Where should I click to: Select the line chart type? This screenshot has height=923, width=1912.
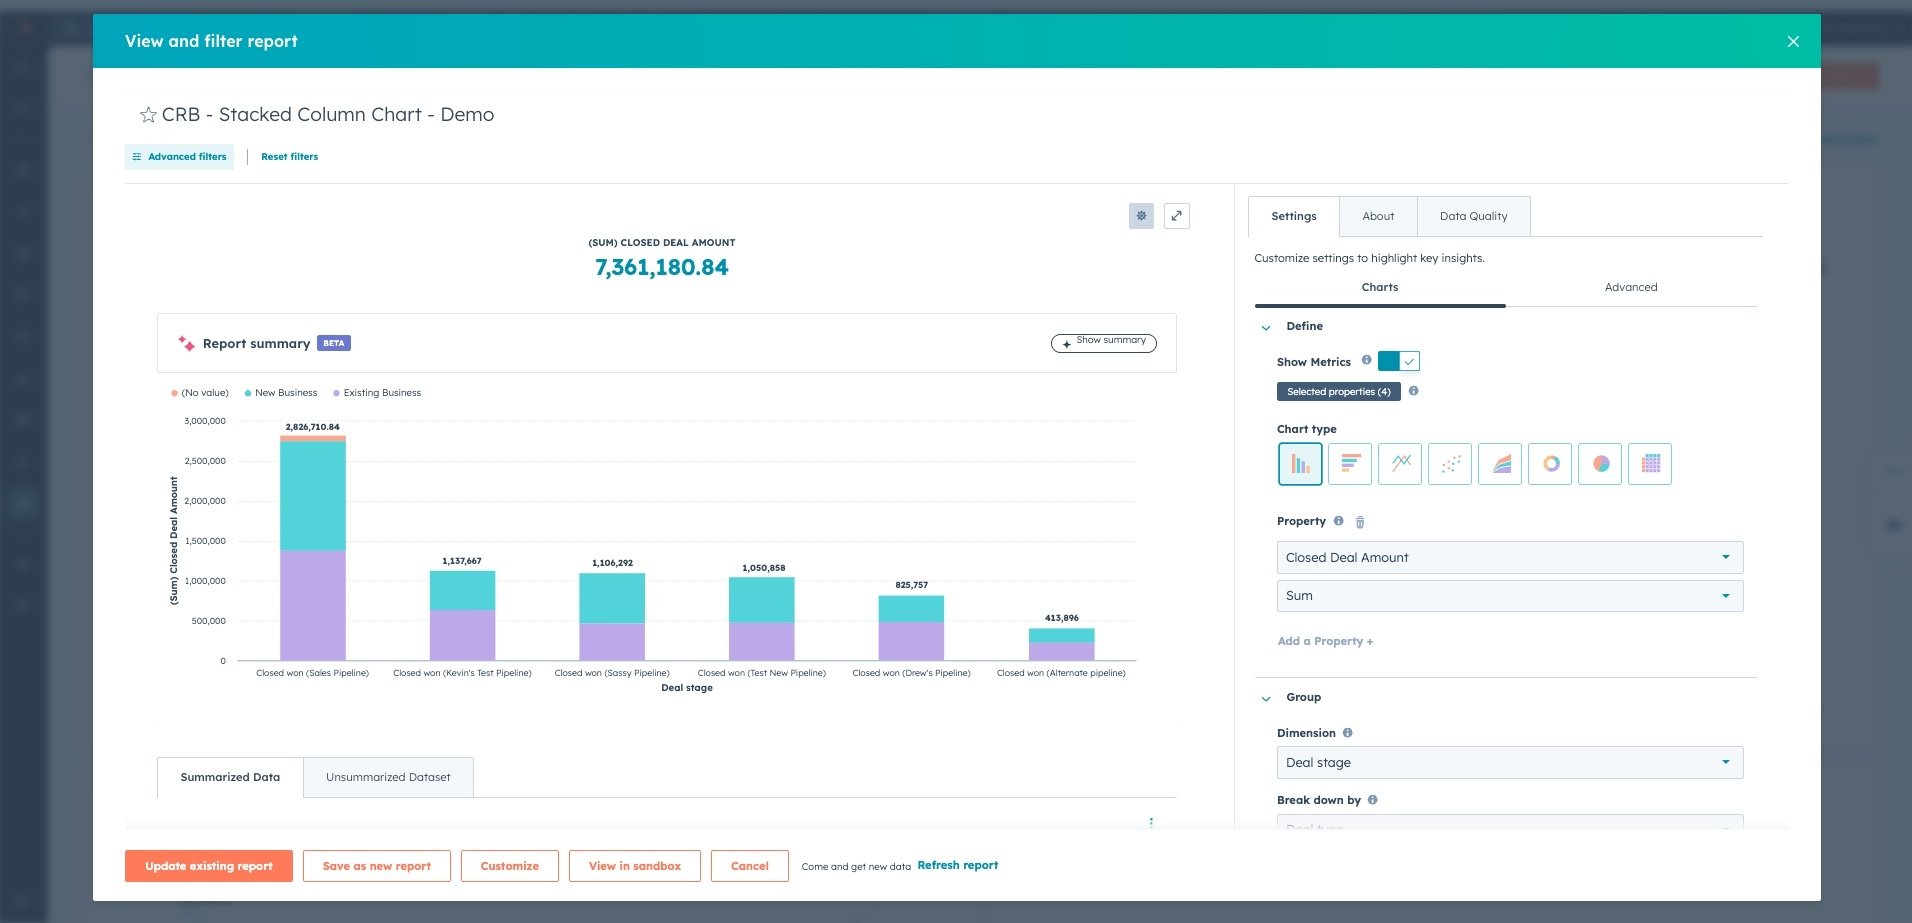[1400, 464]
